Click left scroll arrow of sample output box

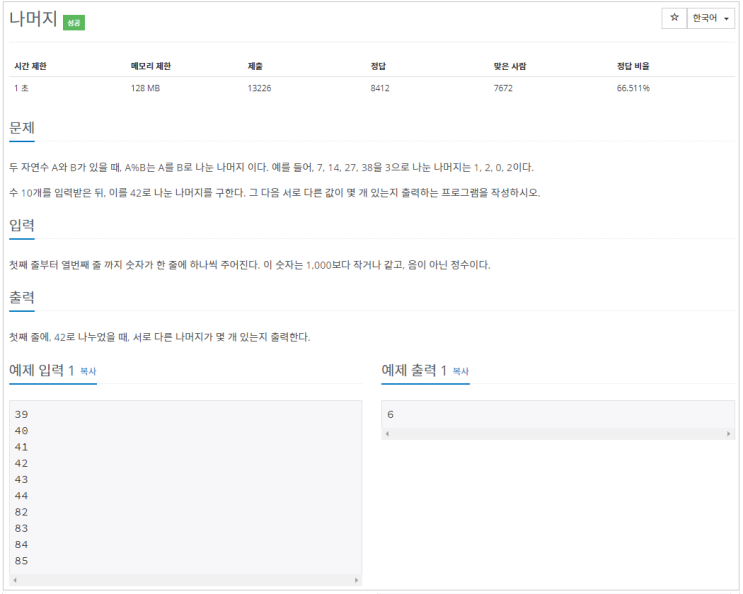388,434
